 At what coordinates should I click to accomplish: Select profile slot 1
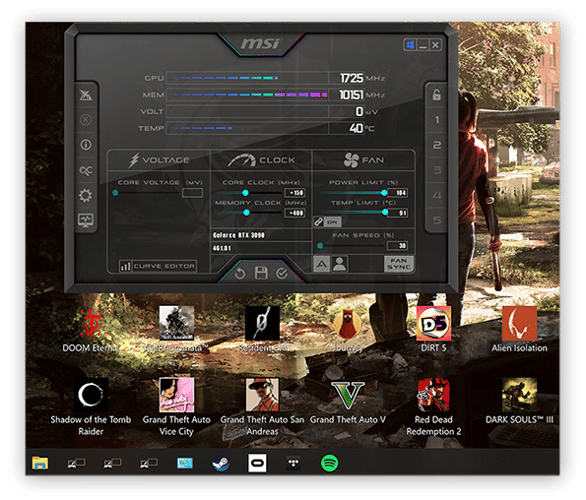click(x=437, y=120)
